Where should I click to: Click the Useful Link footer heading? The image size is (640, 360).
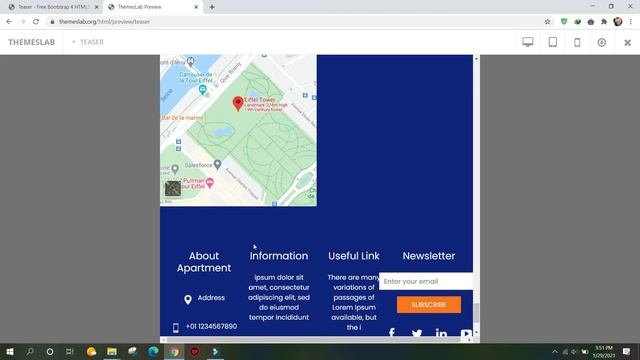pyautogui.click(x=354, y=256)
